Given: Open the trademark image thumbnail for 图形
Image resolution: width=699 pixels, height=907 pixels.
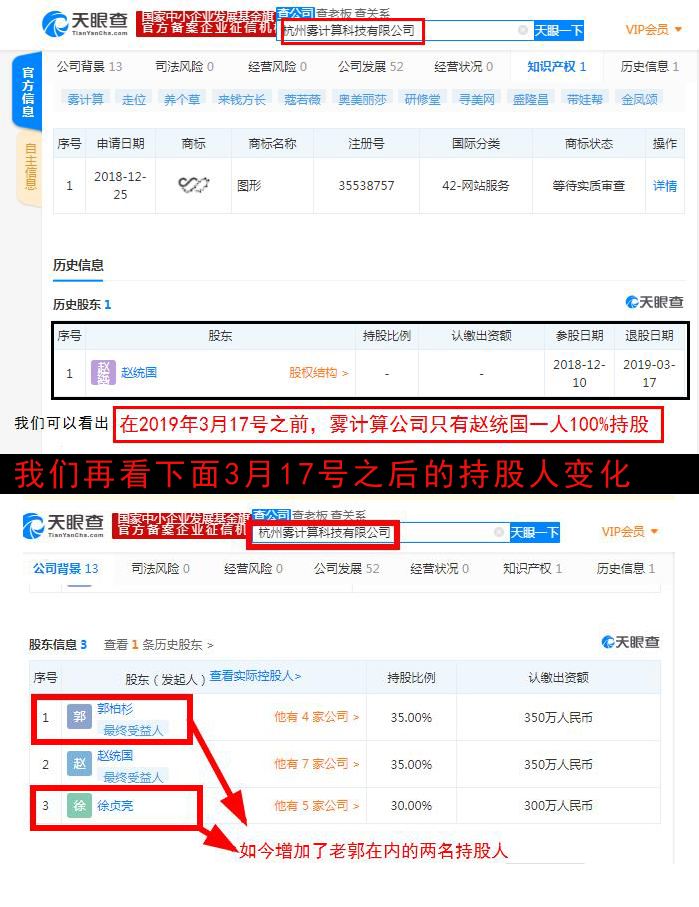Looking at the screenshot, I should pos(193,185).
